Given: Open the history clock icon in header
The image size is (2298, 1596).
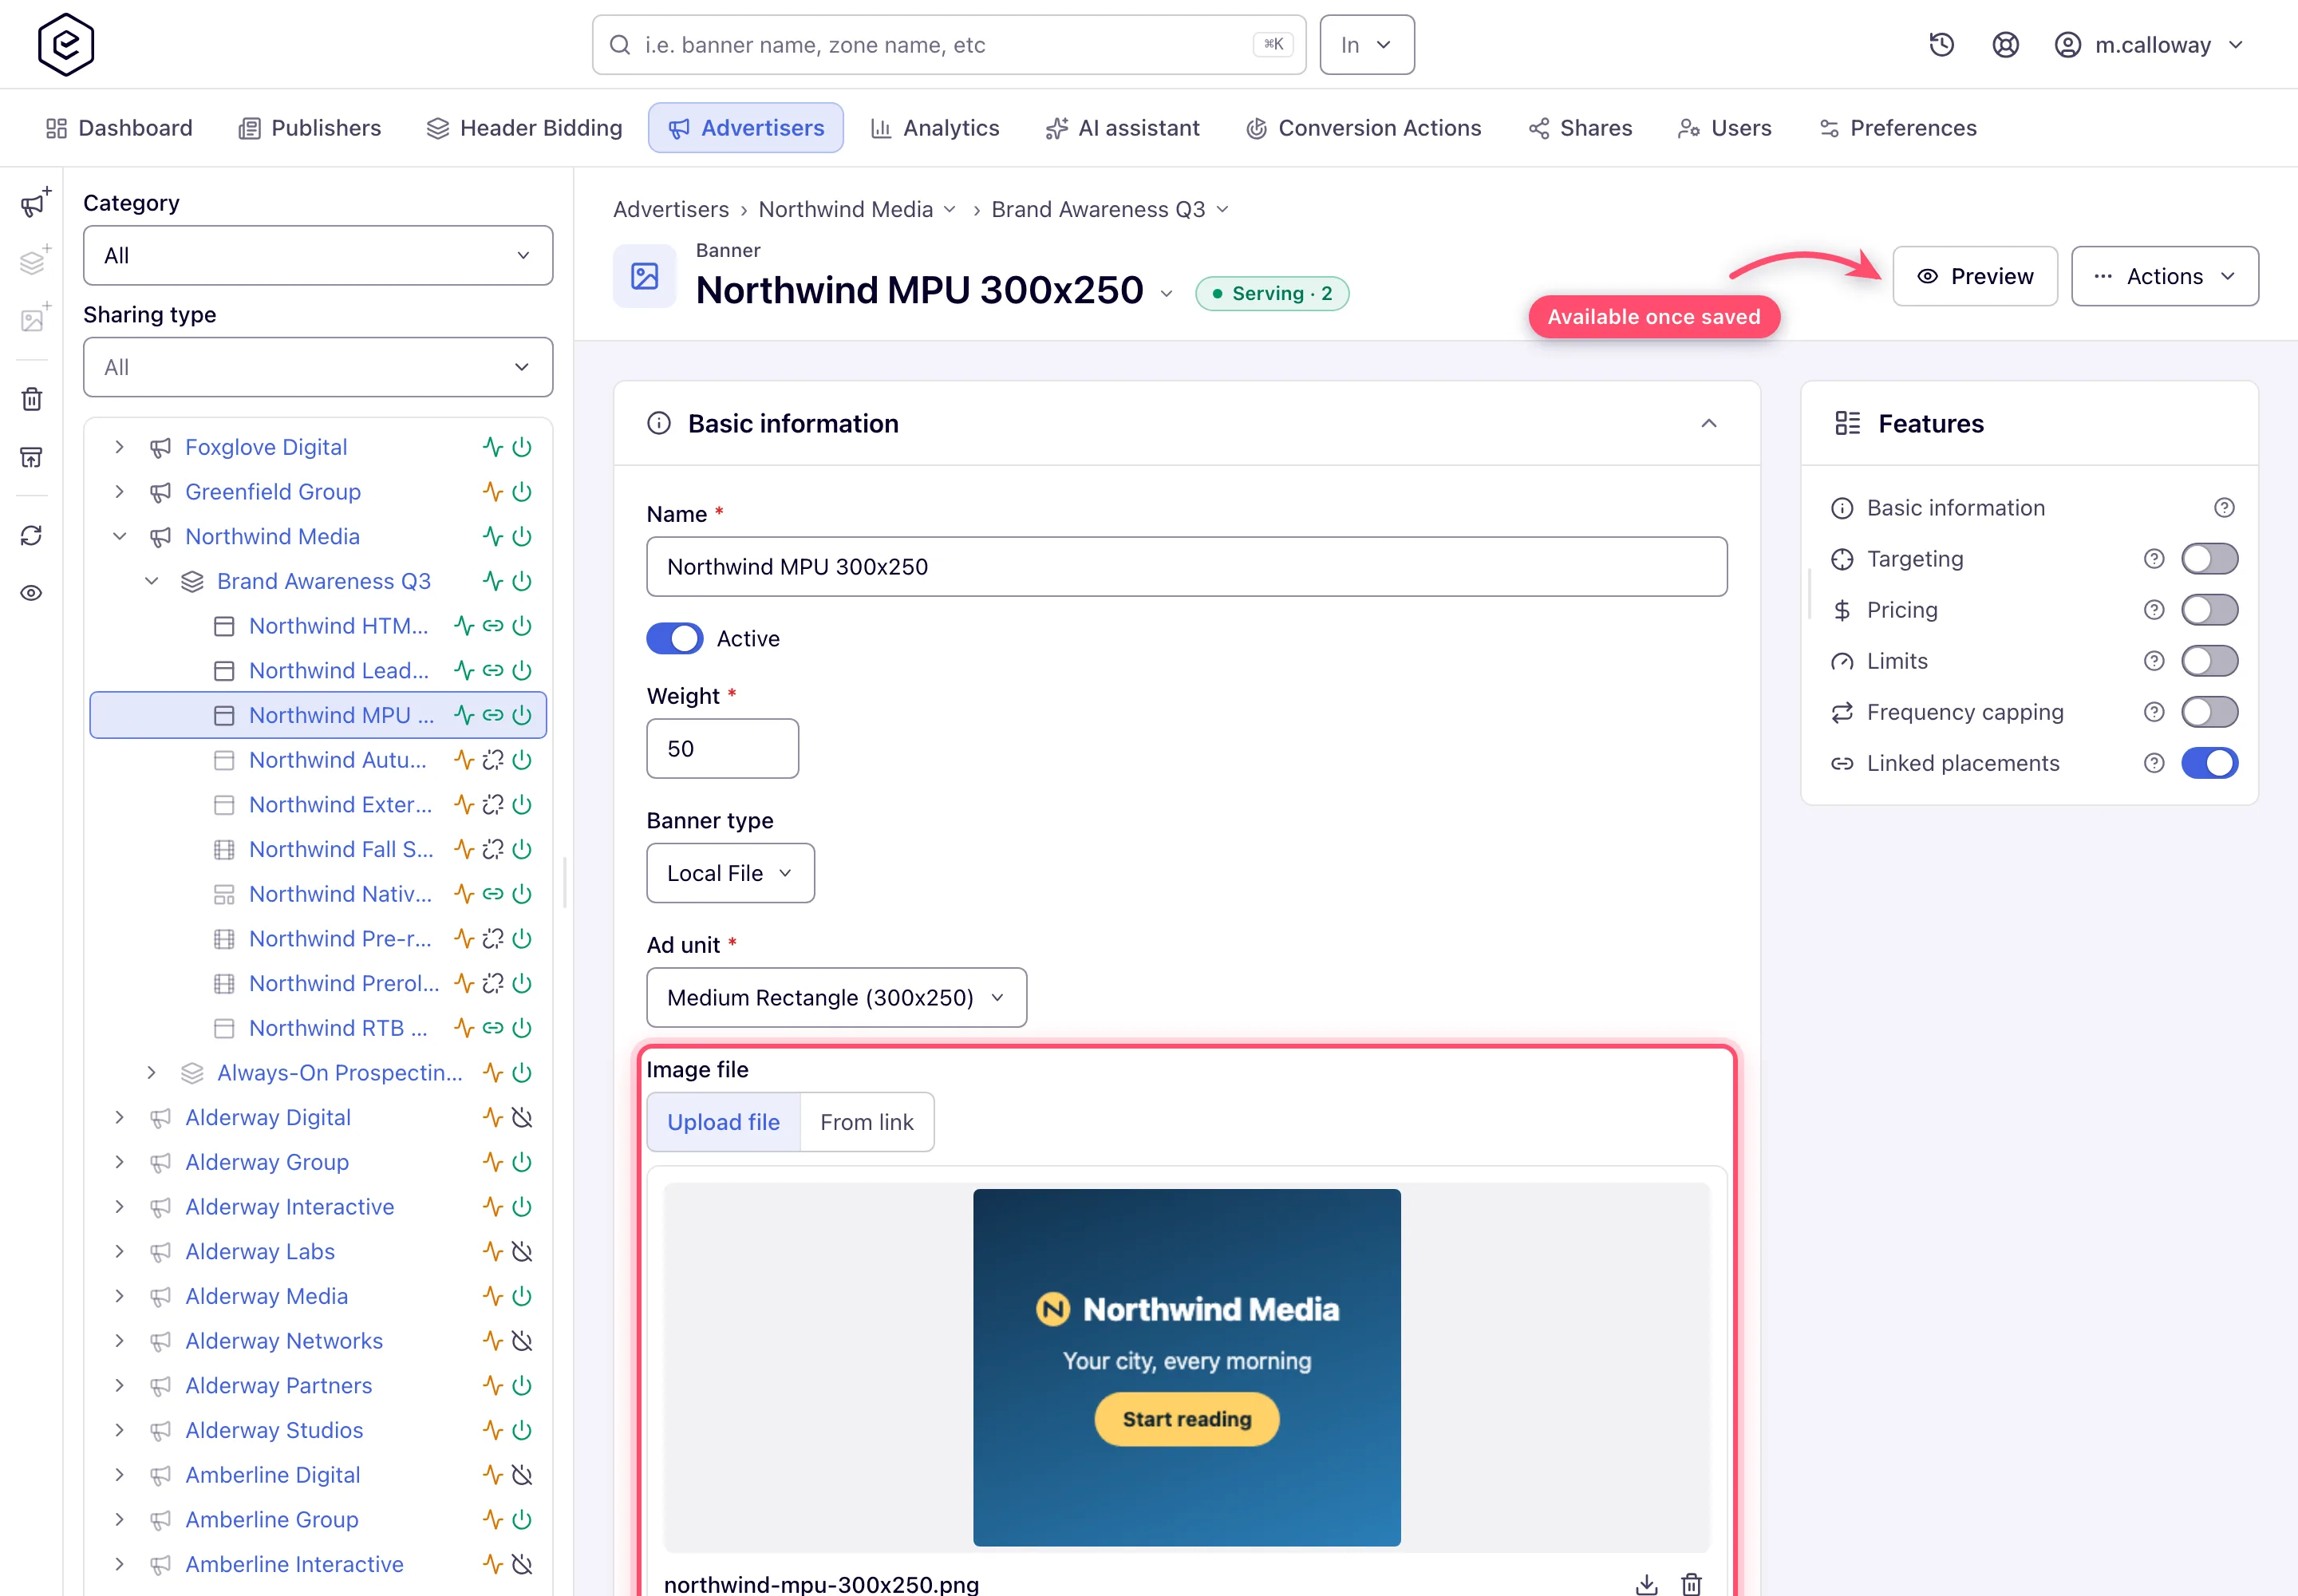Looking at the screenshot, I should (1941, 45).
